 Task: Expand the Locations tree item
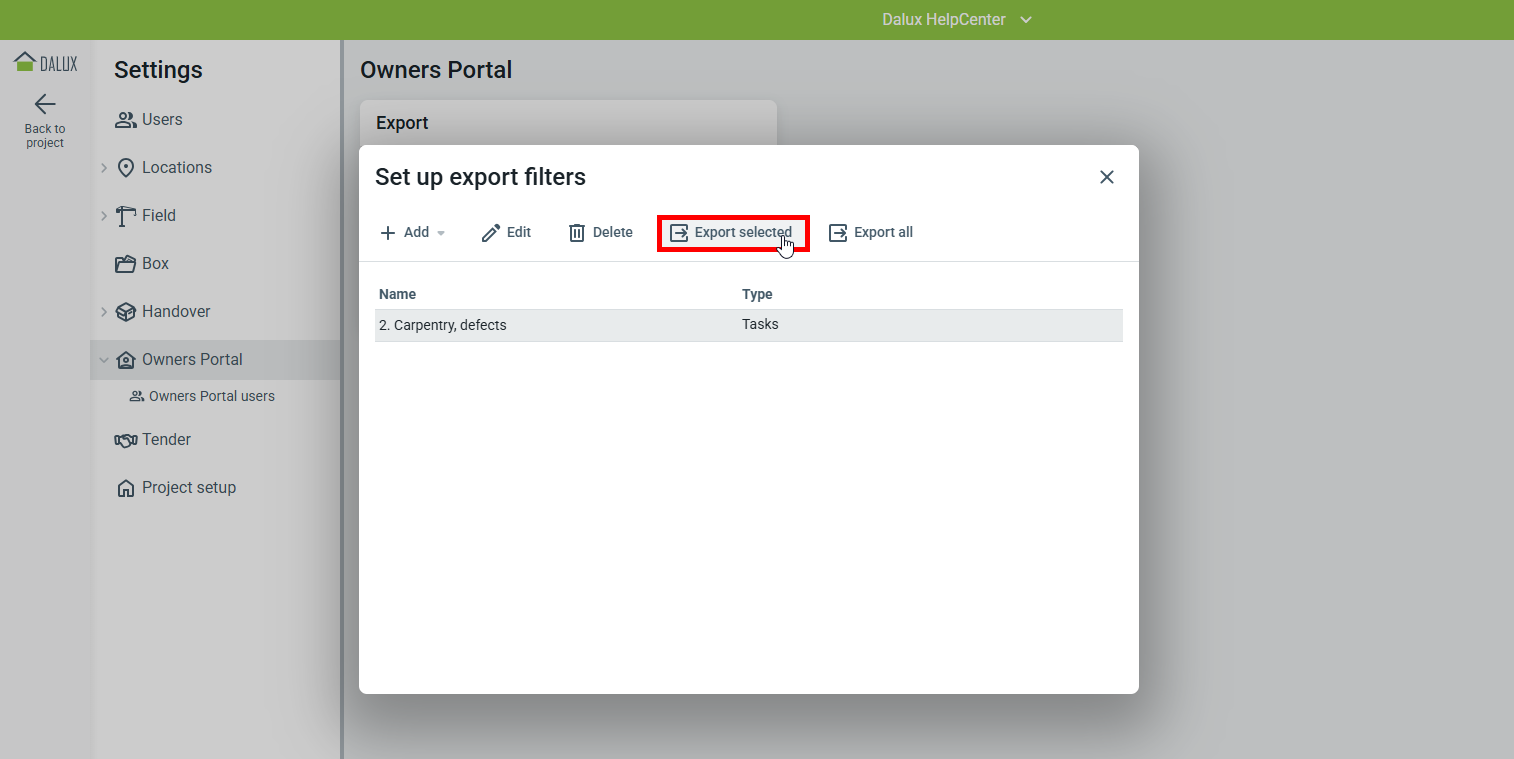[104, 168]
